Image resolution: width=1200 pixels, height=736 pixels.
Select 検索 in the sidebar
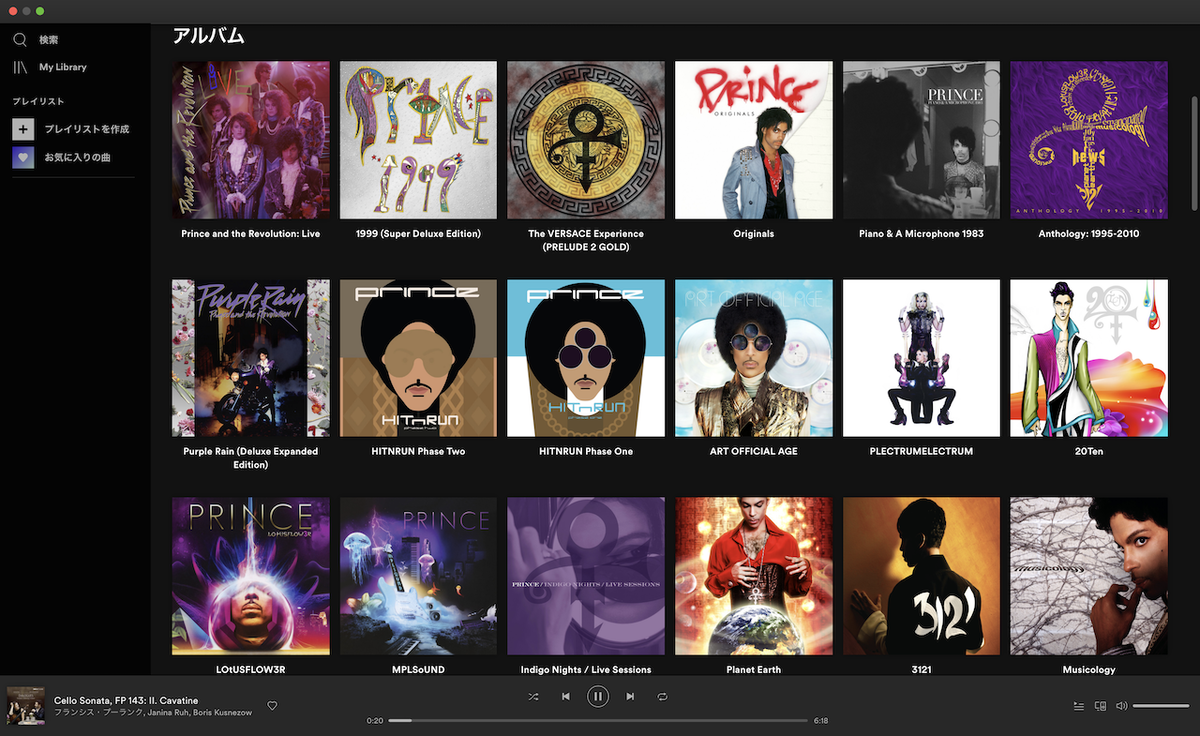(x=48, y=40)
